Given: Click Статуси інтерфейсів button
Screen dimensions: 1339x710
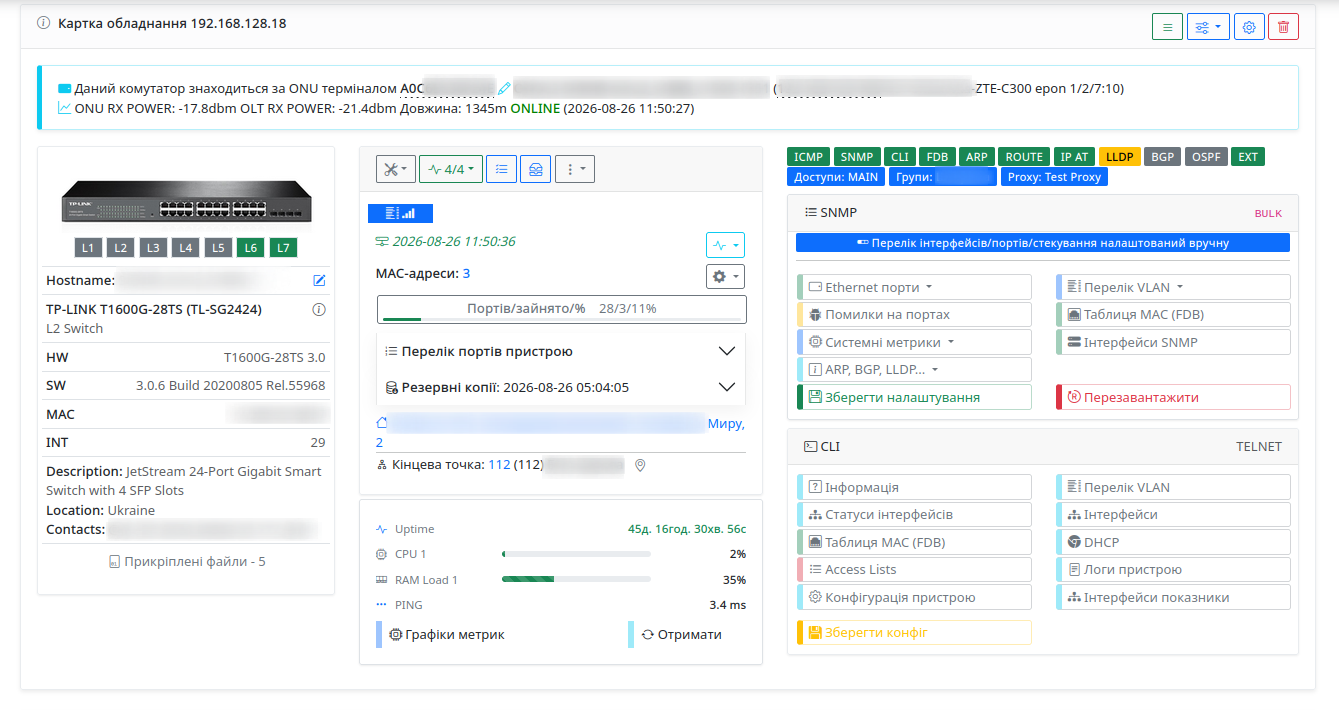Looking at the screenshot, I should tap(914, 514).
